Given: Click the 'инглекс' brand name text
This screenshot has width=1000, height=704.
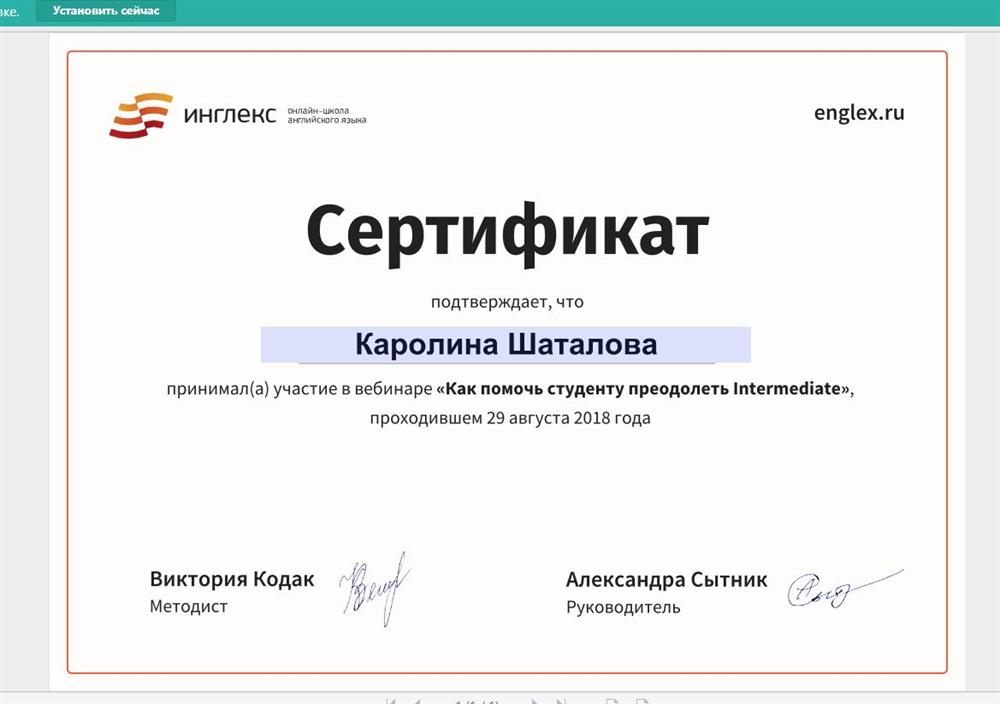Looking at the screenshot, I should [230, 115].
